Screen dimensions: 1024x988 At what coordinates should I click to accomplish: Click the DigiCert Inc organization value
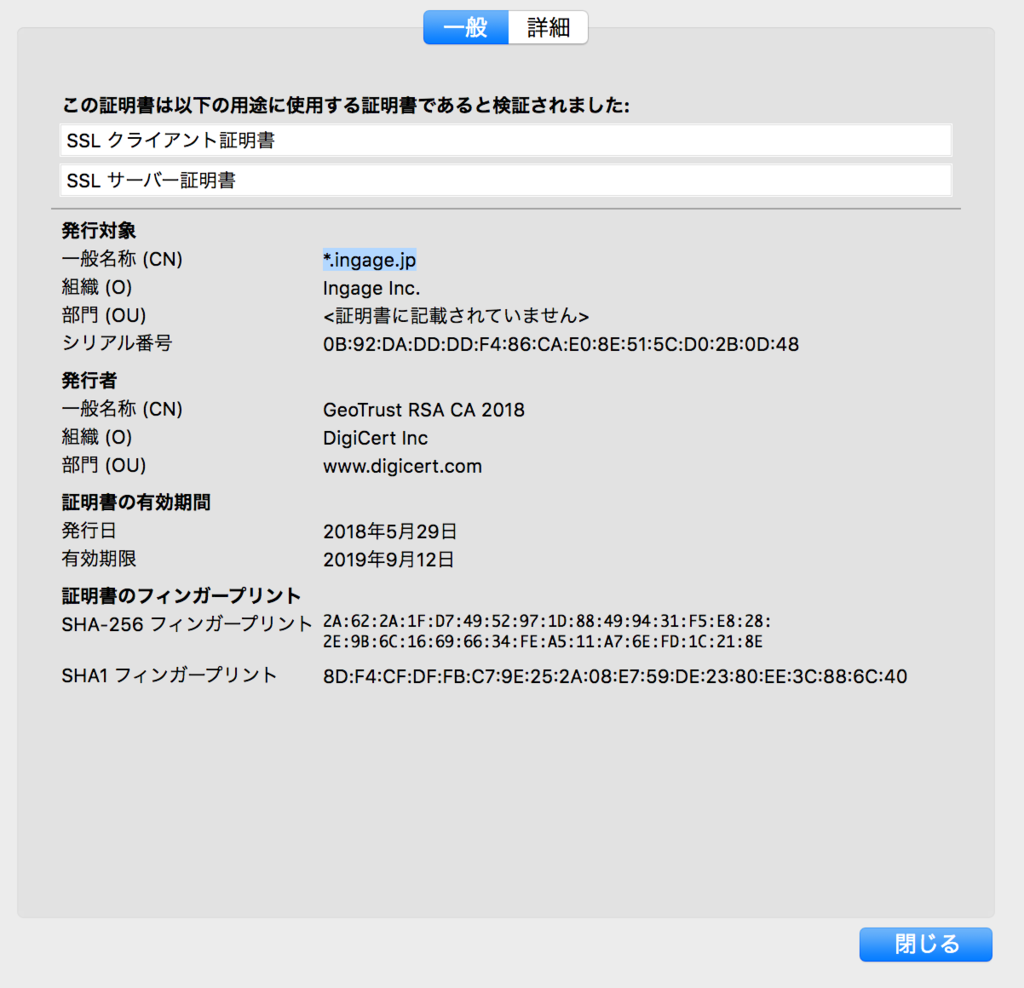pyautogui.click(x=375, y=438)
